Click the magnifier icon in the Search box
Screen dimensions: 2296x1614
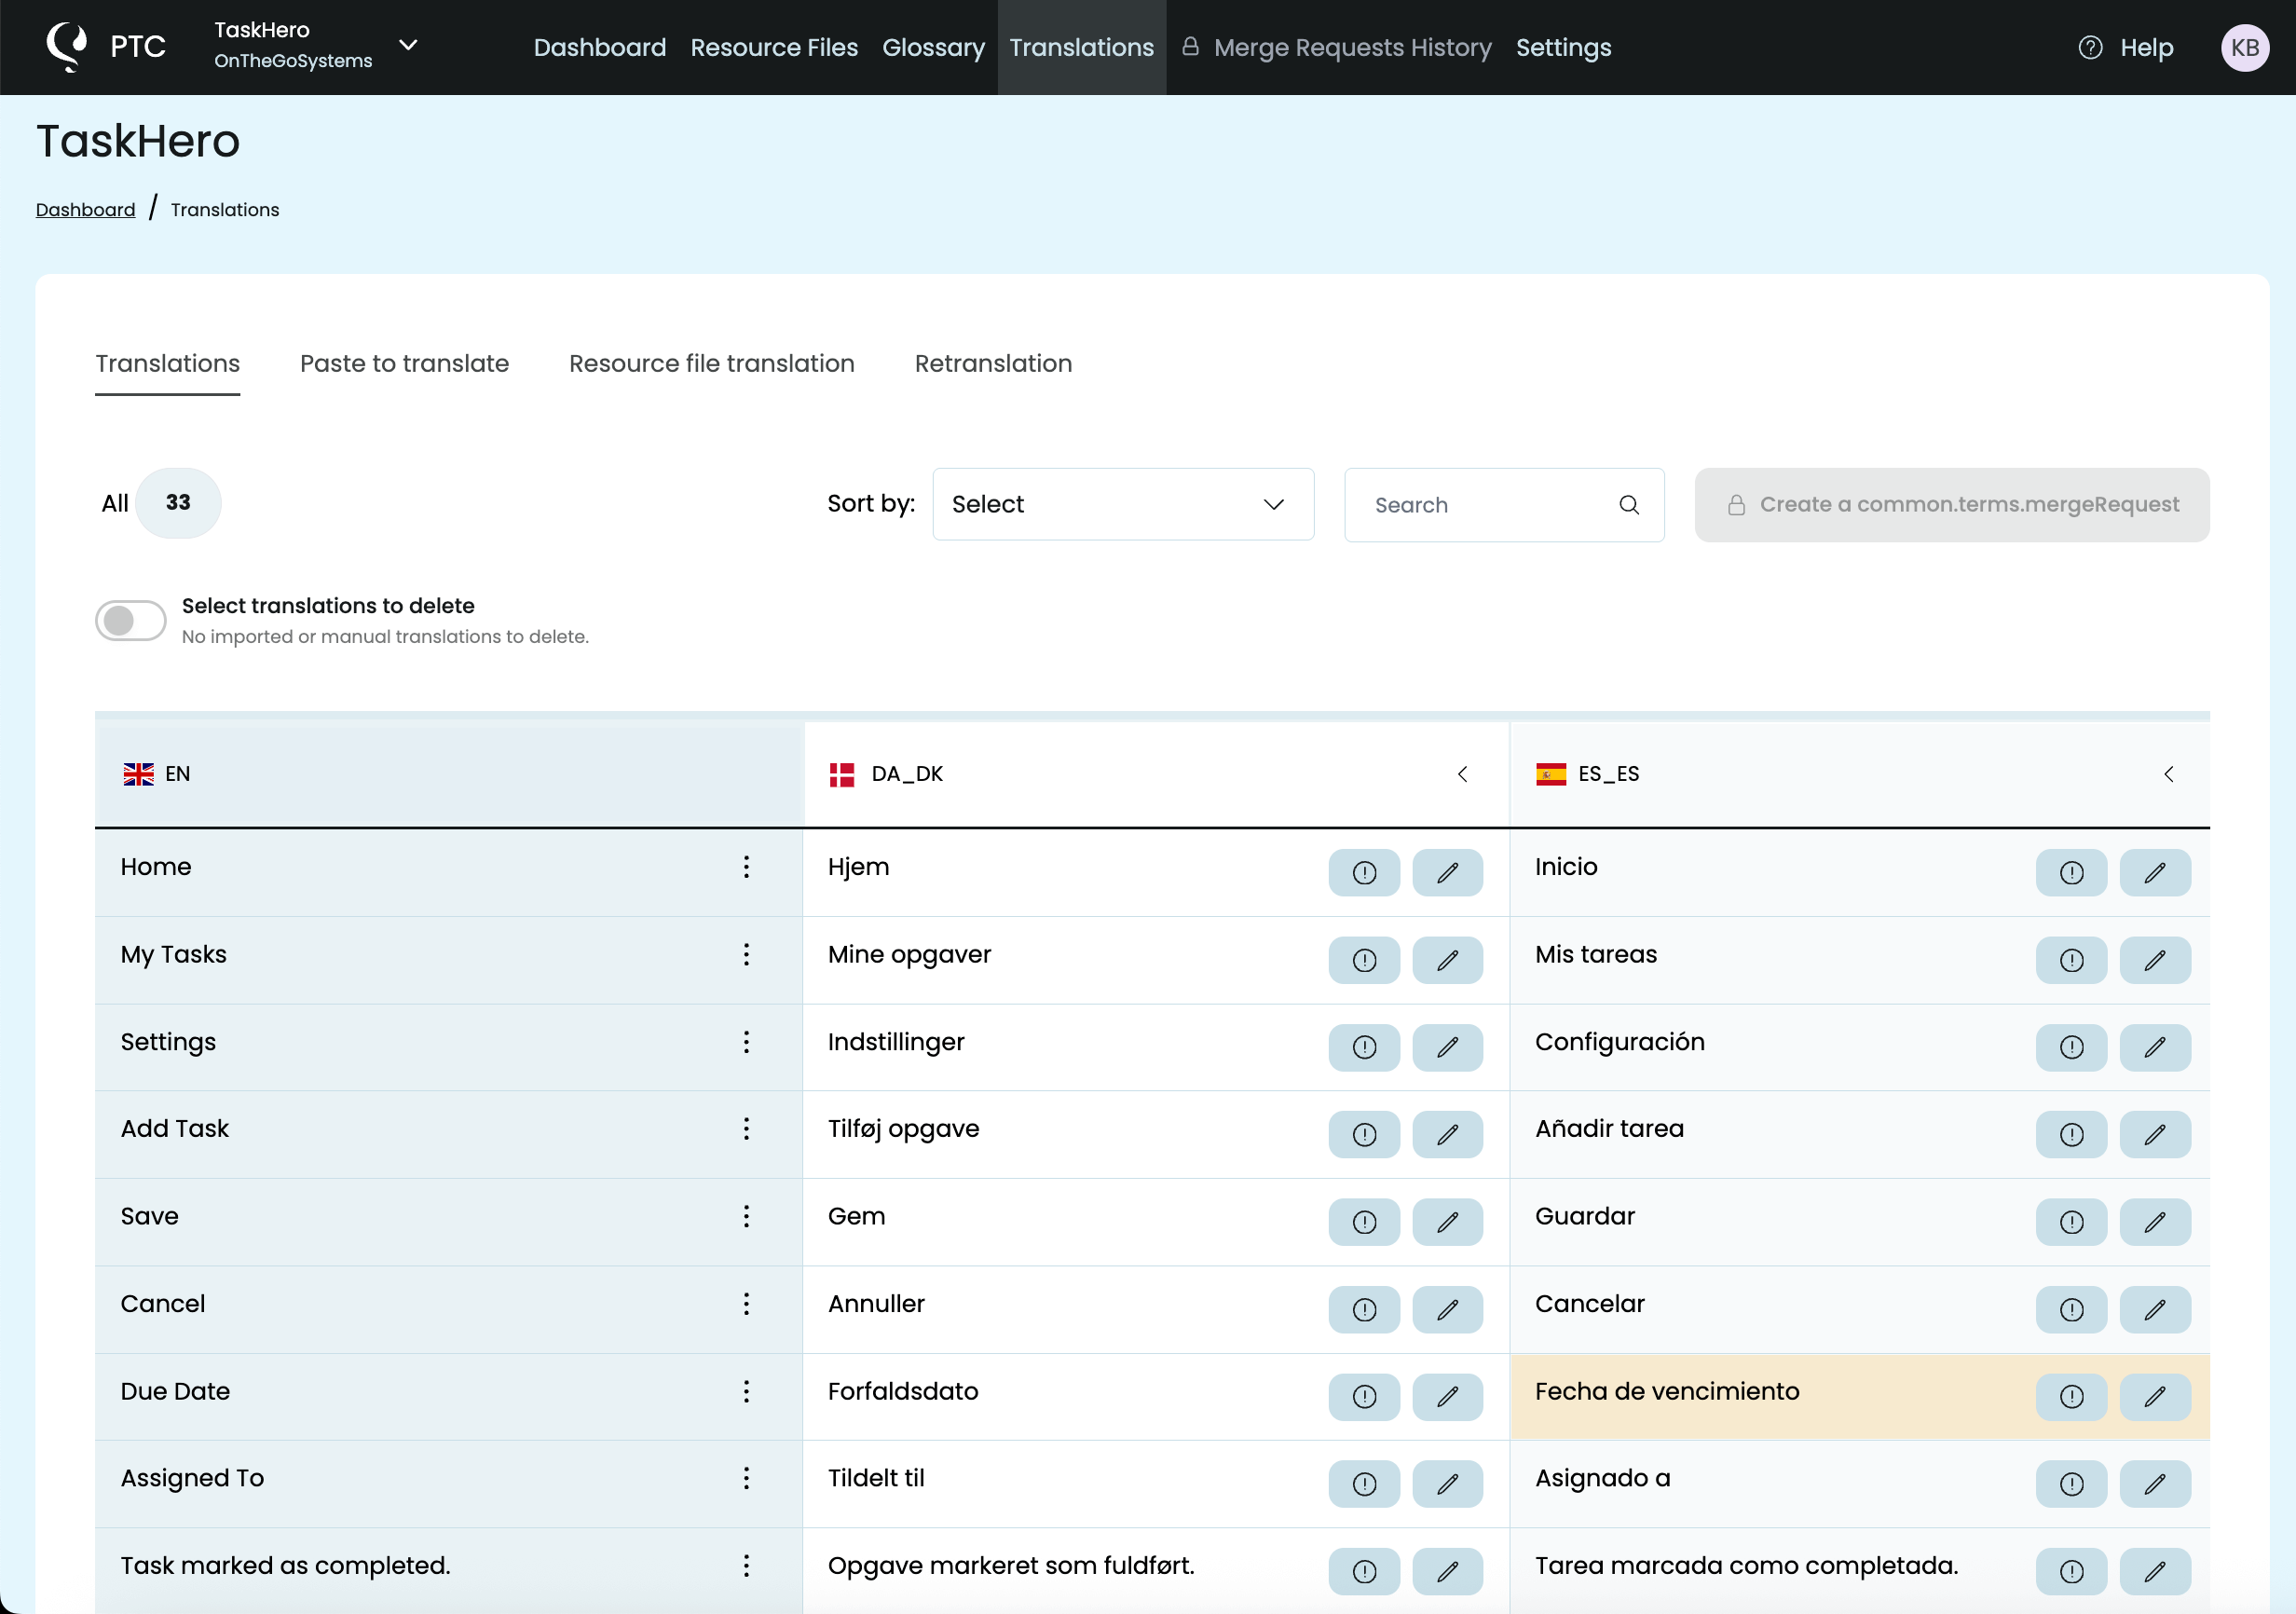(1629, 505)
